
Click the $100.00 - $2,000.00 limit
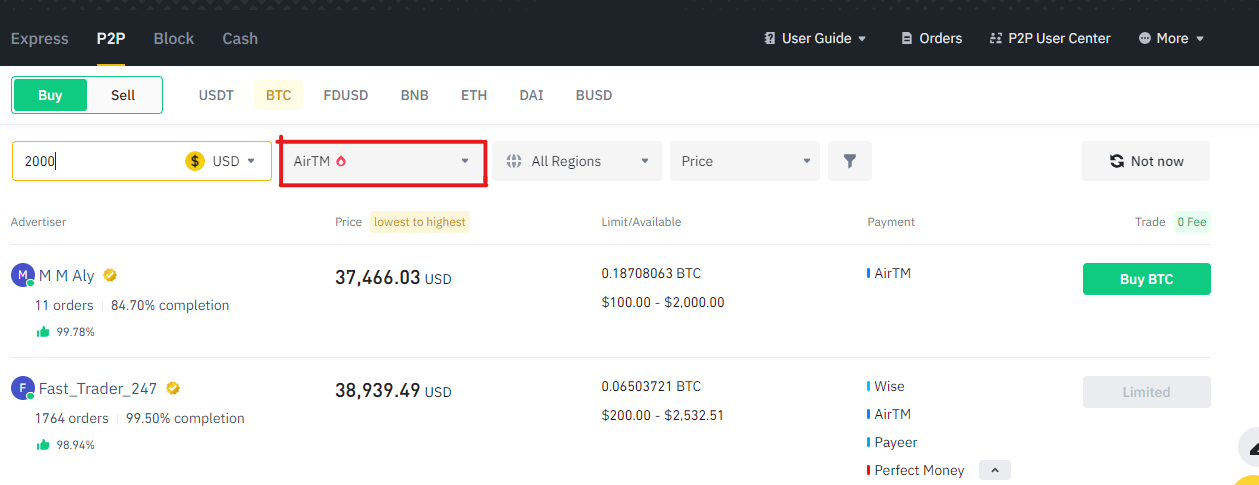(663, 302)
